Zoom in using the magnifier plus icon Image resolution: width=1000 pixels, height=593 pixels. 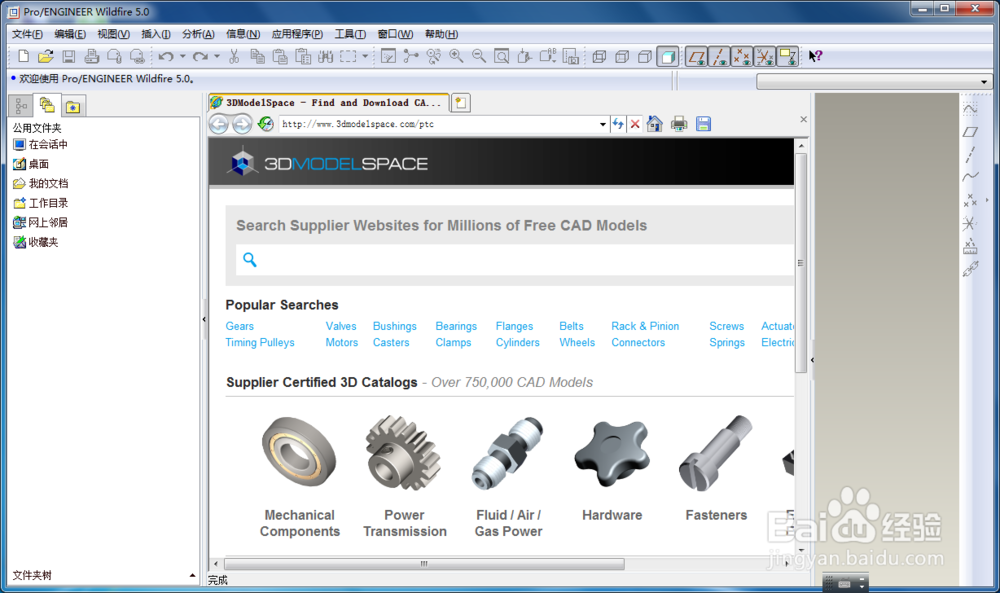coord(456,57)
